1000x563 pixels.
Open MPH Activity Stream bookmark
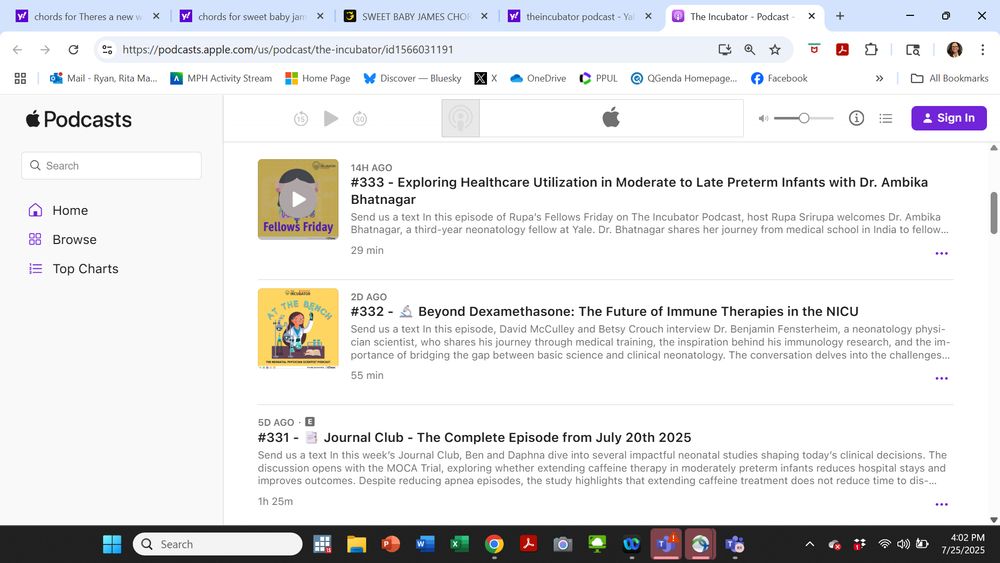click(221, 78)
